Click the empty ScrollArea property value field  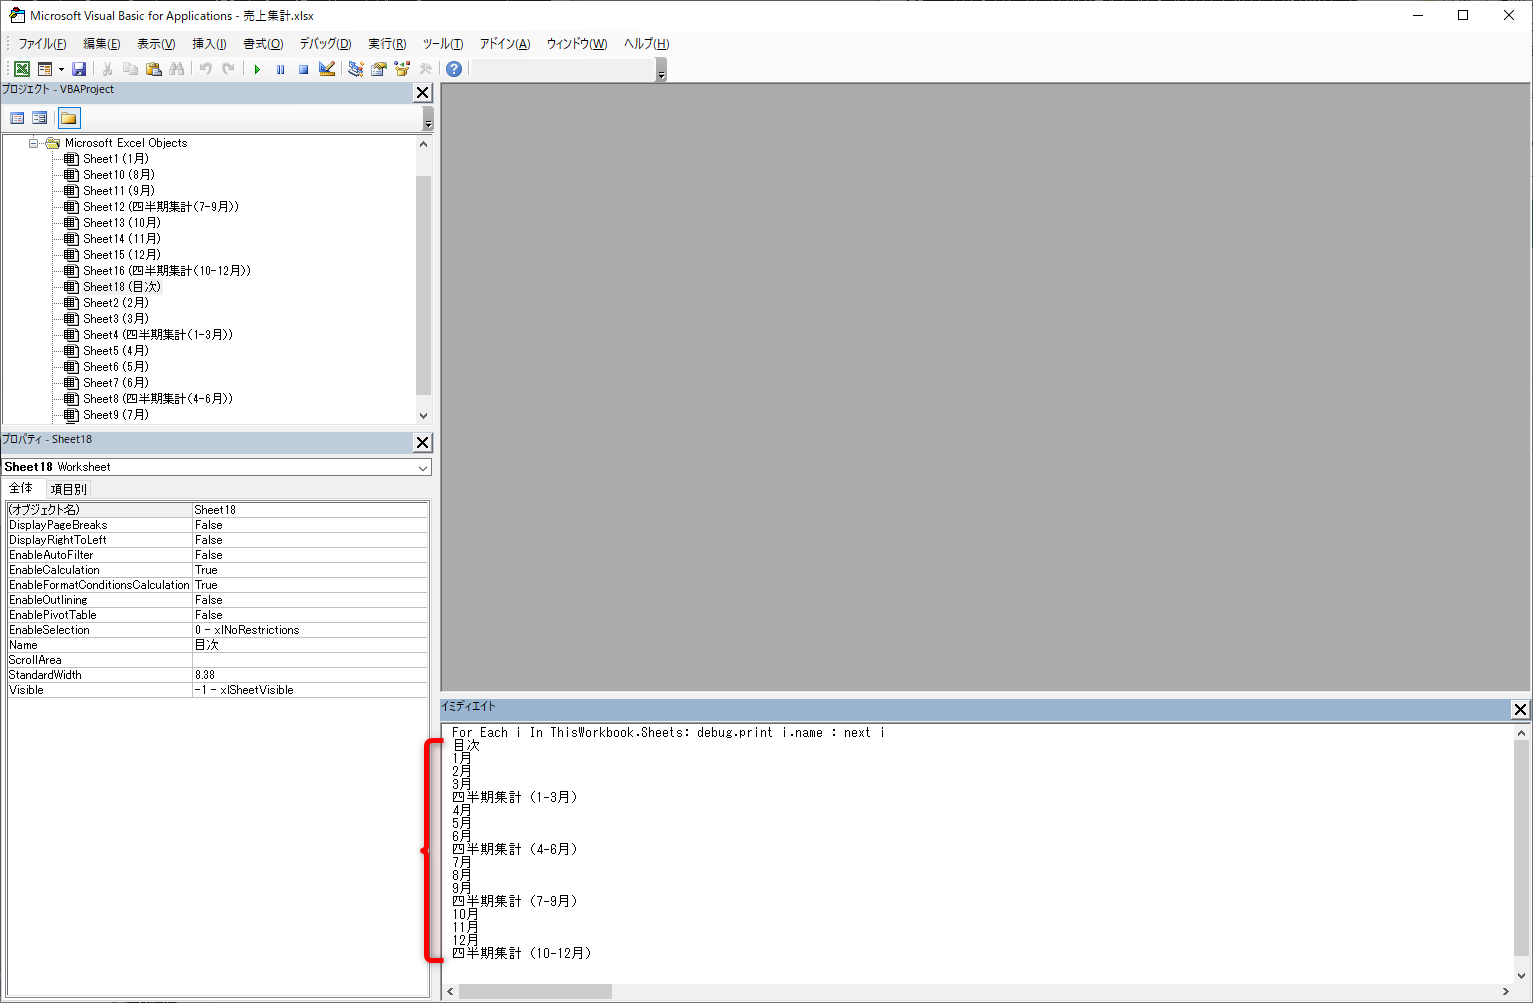point(310,660)
